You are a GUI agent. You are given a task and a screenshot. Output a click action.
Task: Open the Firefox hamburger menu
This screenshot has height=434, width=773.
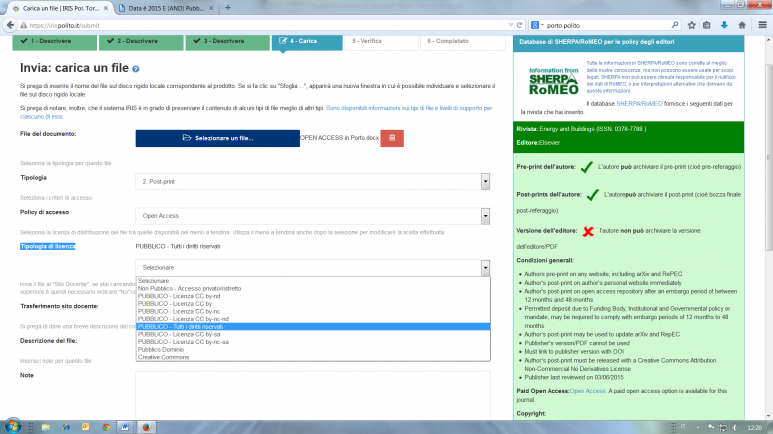pyautogui.click(x=763, y=25)
